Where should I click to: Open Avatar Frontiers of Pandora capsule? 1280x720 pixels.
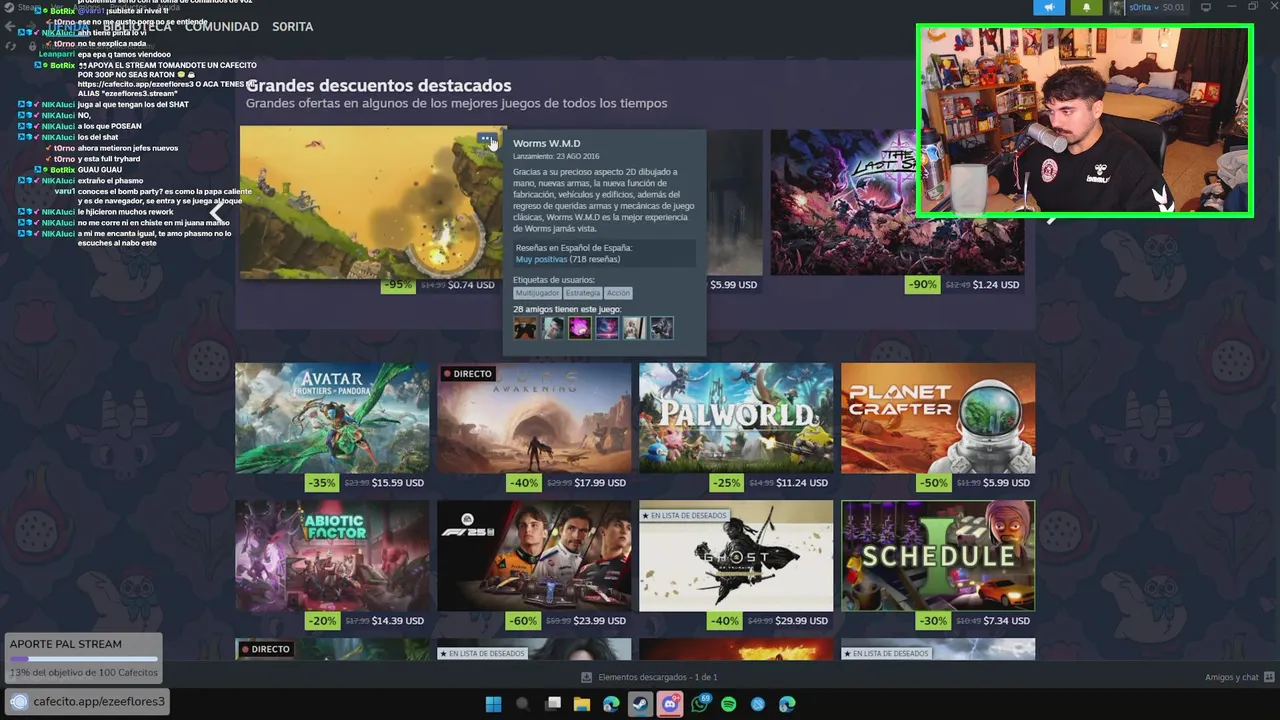coord(332,417)
